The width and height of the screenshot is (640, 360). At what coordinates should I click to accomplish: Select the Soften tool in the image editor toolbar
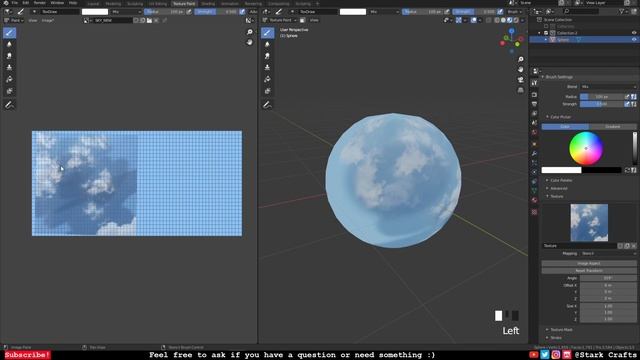pyautogui.click(x=9, y=44)
